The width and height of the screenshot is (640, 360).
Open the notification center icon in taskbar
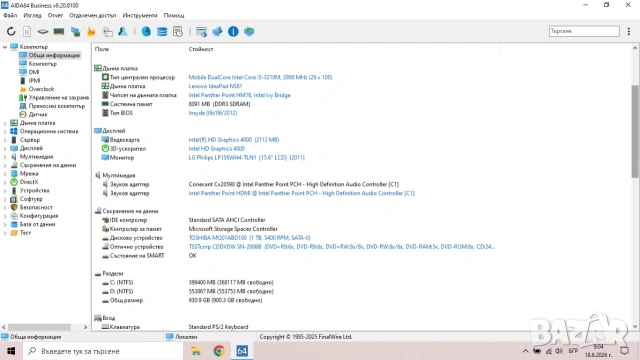pos(624,351)
